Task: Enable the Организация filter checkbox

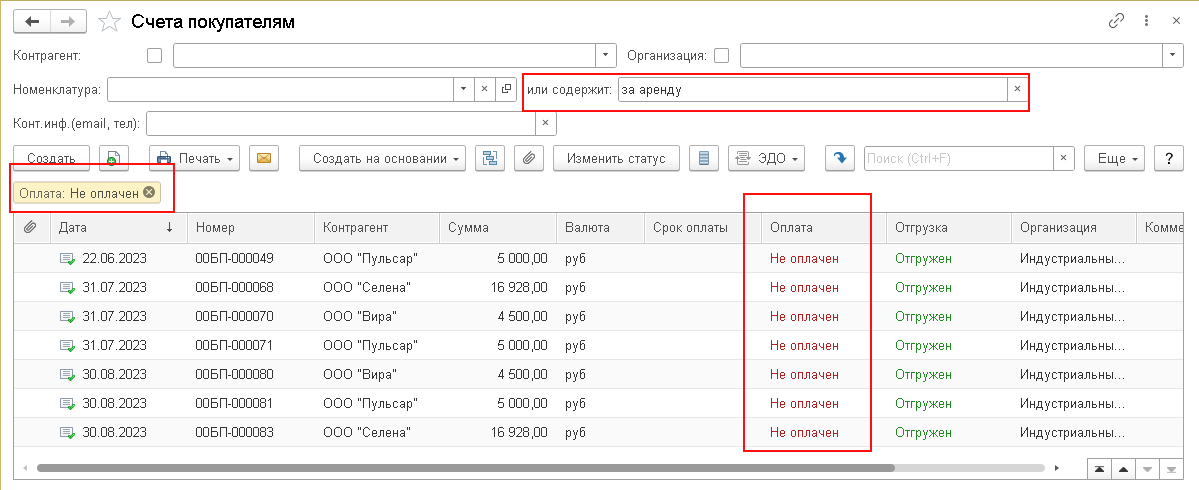Action: (x=721, y=55)
